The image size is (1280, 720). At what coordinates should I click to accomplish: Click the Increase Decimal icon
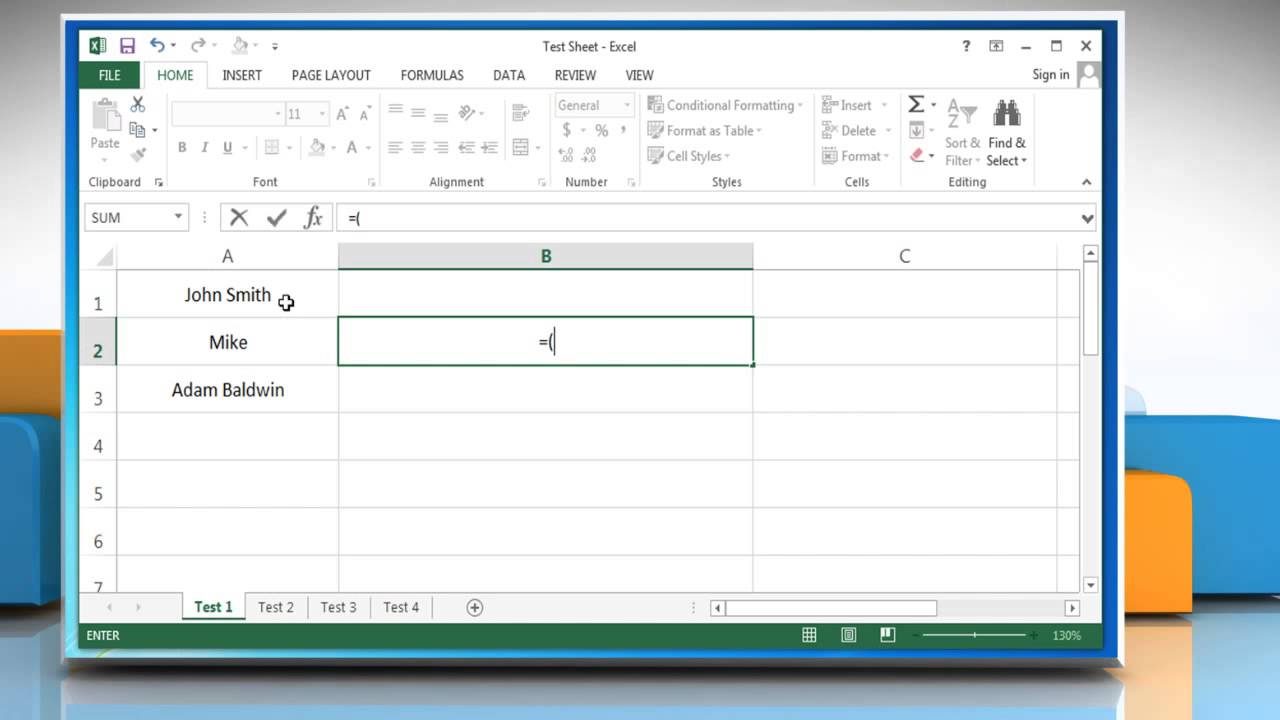coord(567,155)
